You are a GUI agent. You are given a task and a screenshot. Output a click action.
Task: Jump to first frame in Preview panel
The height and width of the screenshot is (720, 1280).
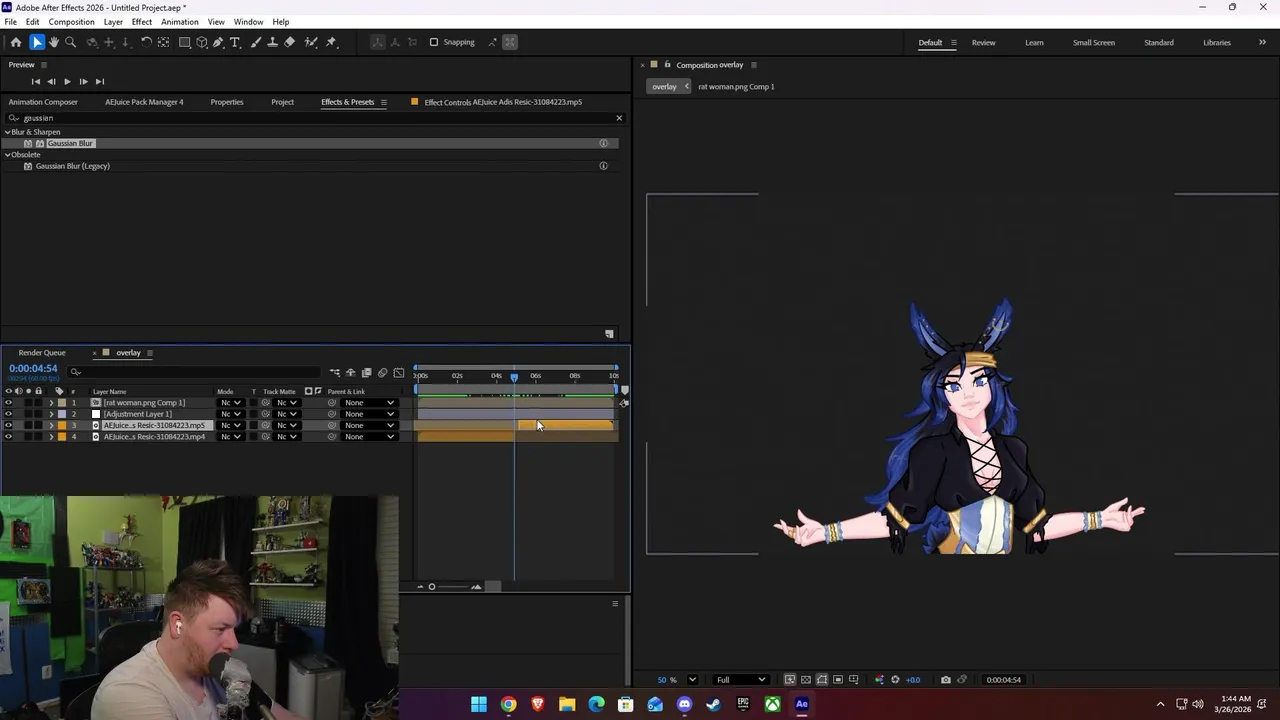pos(36,81)
